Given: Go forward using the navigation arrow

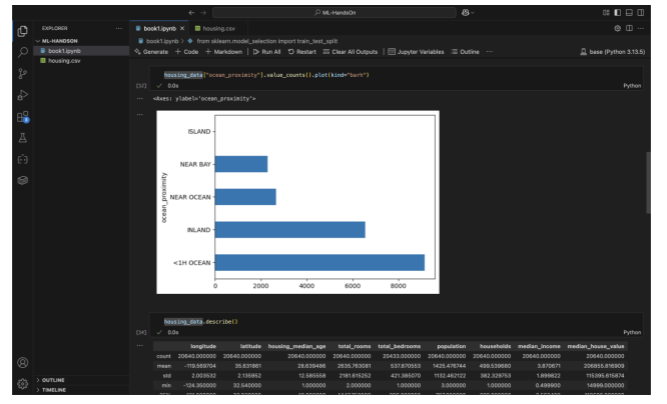Looking at the screenshot, I should click(x=203, y=13).
